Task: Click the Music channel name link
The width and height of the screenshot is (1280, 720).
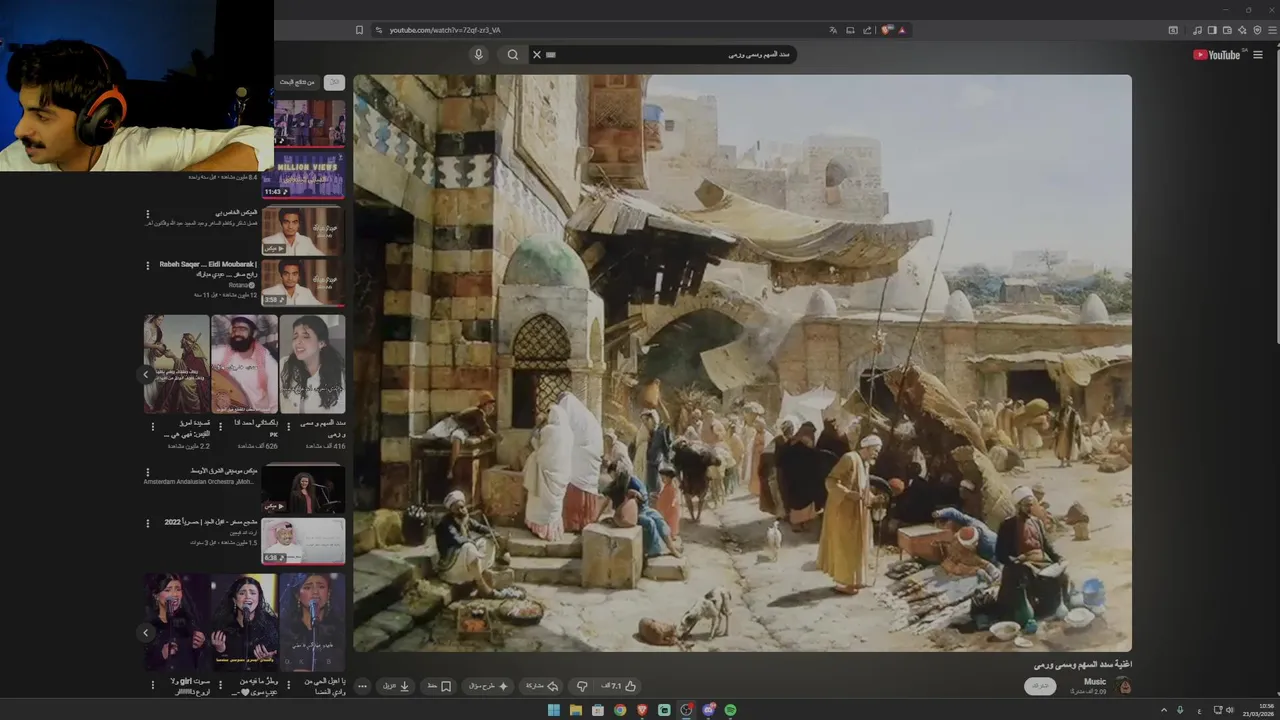Action: coord(1095,682)
